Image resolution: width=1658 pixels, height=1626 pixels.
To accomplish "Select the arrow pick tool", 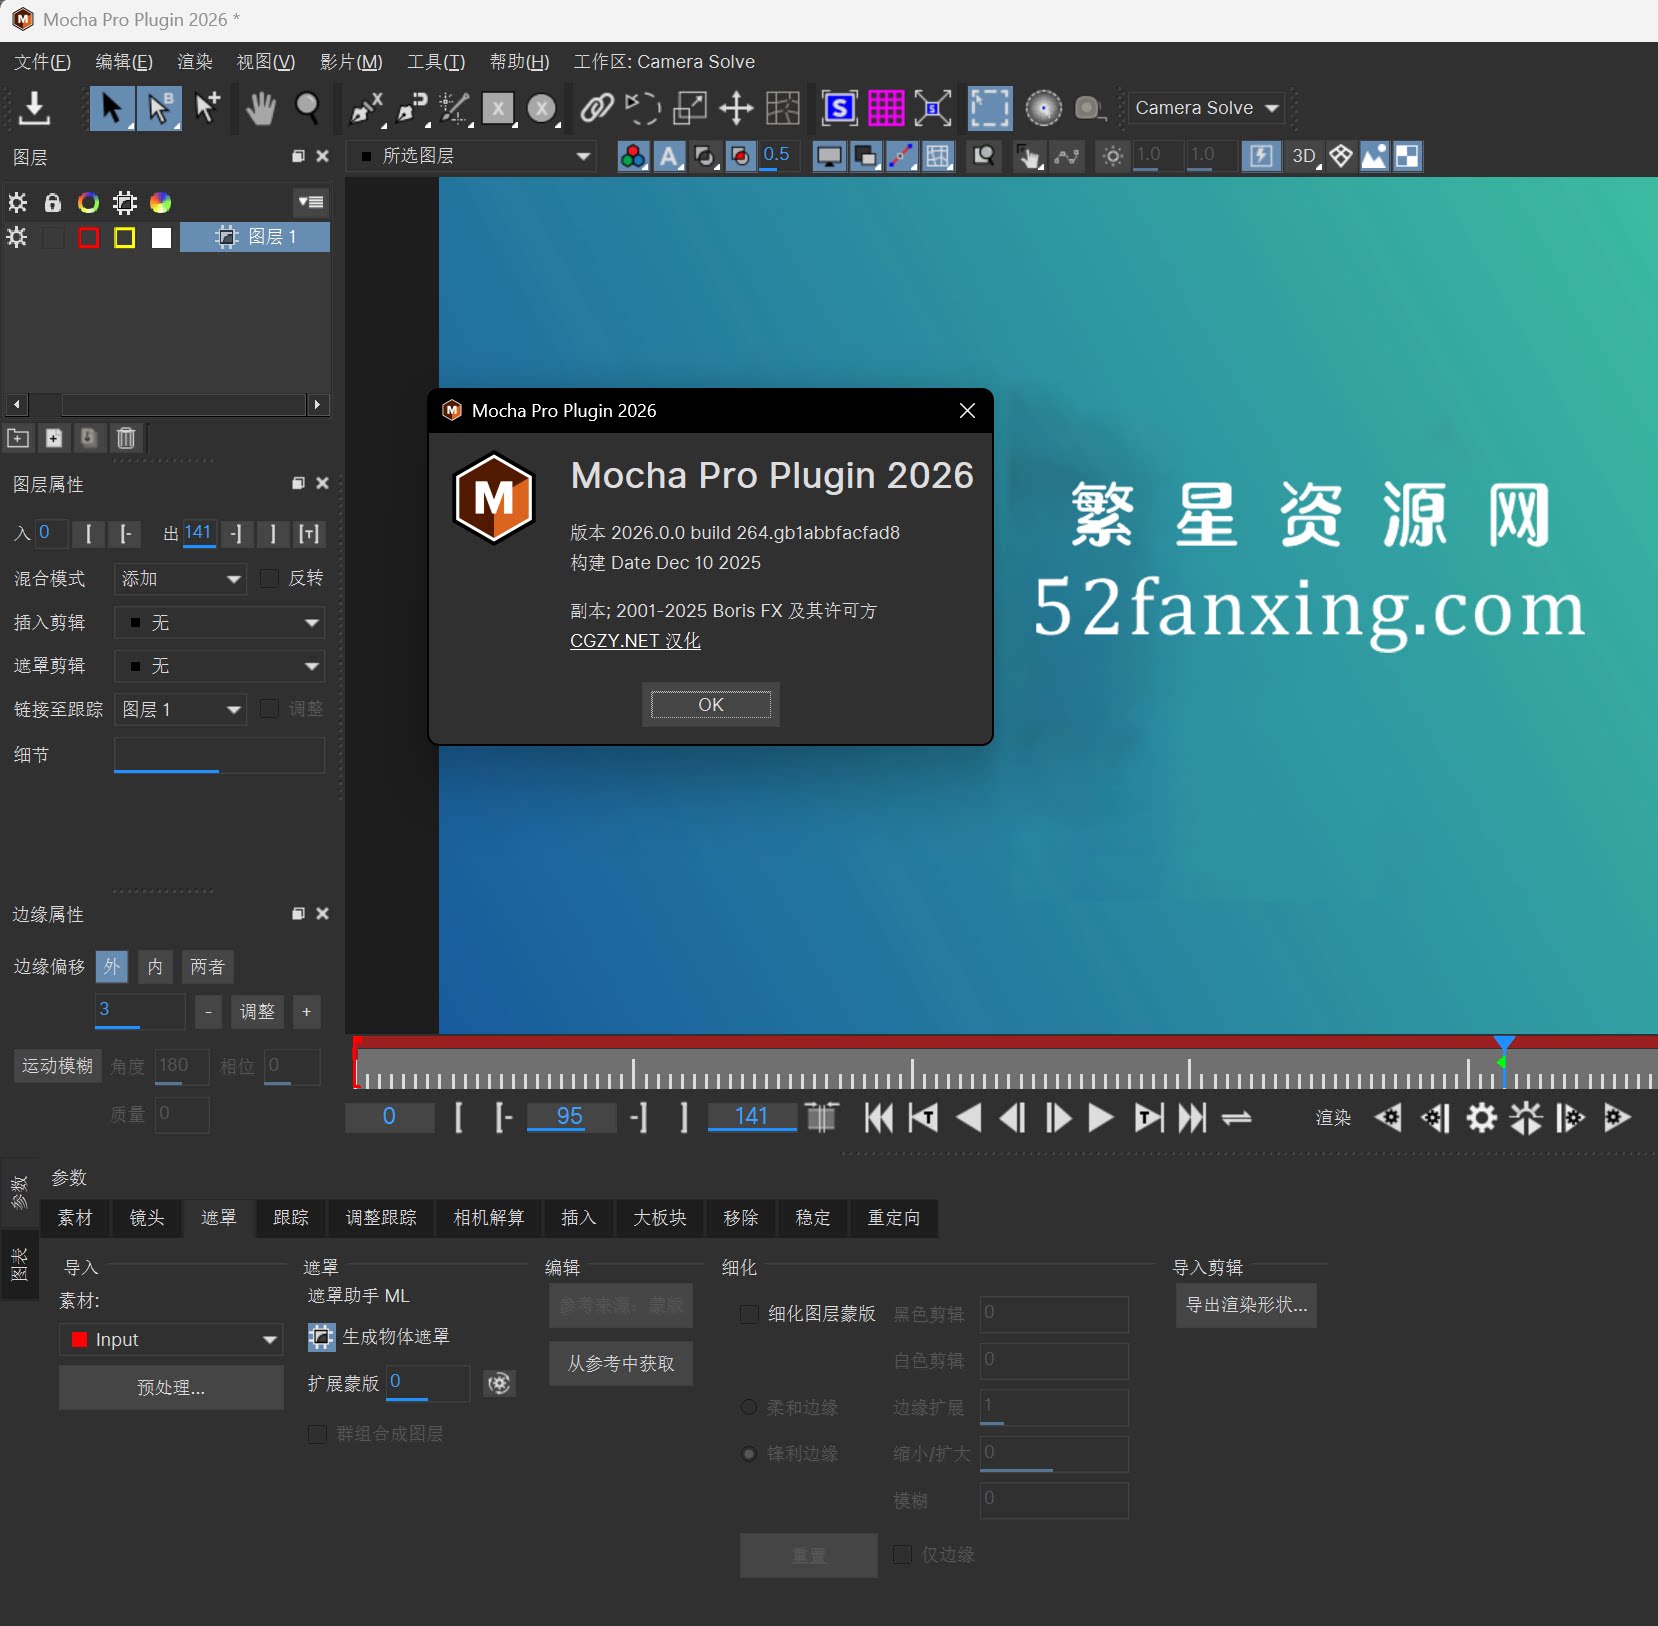I will click(112, 108).
